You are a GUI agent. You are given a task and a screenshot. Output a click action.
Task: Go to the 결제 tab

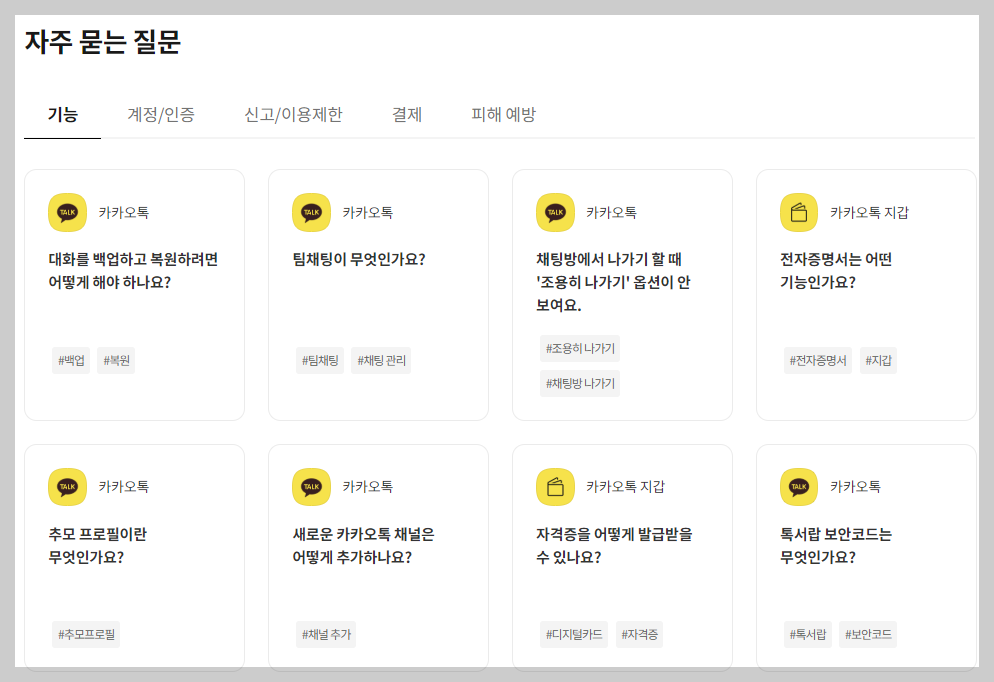(407, 115)
